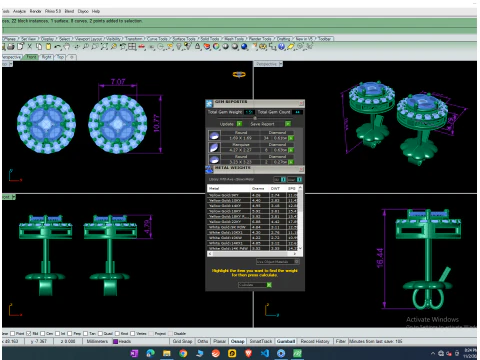Open File Explorer from the taskbar
This screenshot has width=480, height=360.
pos(167,353)
